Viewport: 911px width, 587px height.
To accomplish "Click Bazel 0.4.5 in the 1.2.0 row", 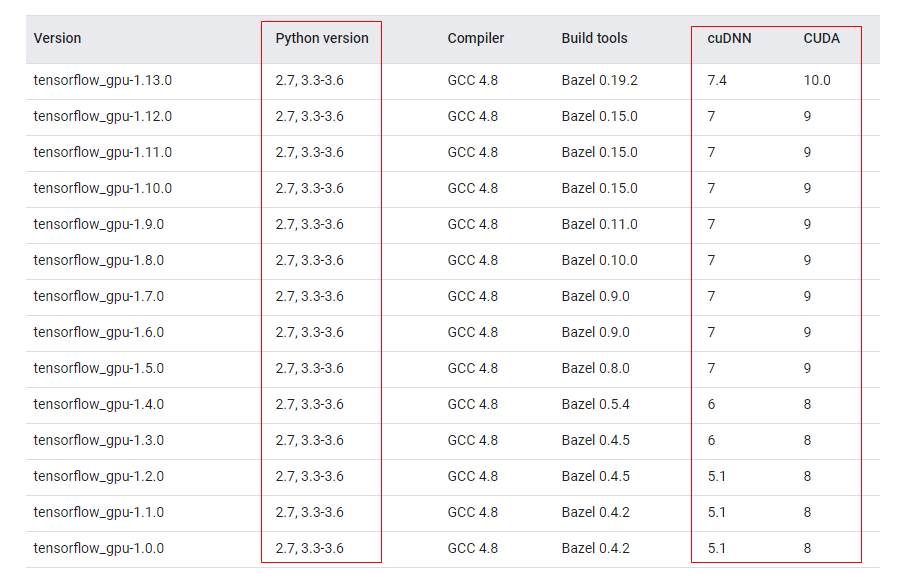I will (x=596, y=477).
